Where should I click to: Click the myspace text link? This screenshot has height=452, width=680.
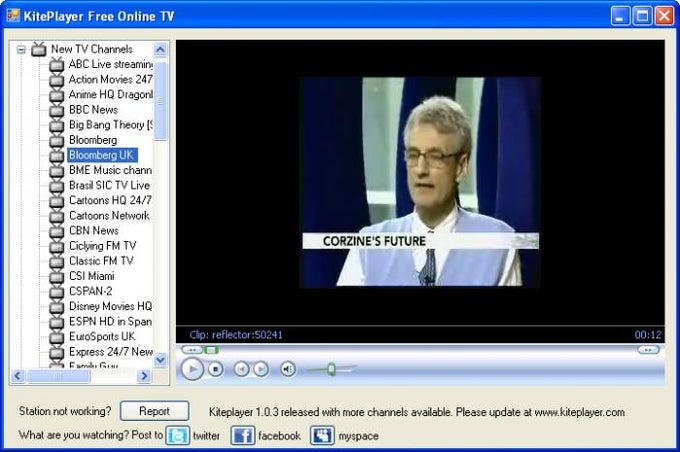click(359, 436)
